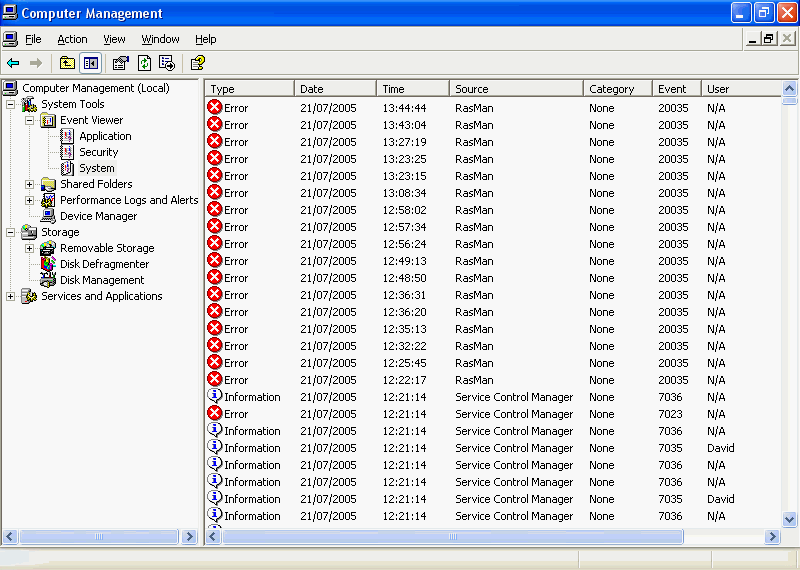Click the System Tools tree icon
Viewport: 800px width, 570px height.
click(x=29, y=104)
